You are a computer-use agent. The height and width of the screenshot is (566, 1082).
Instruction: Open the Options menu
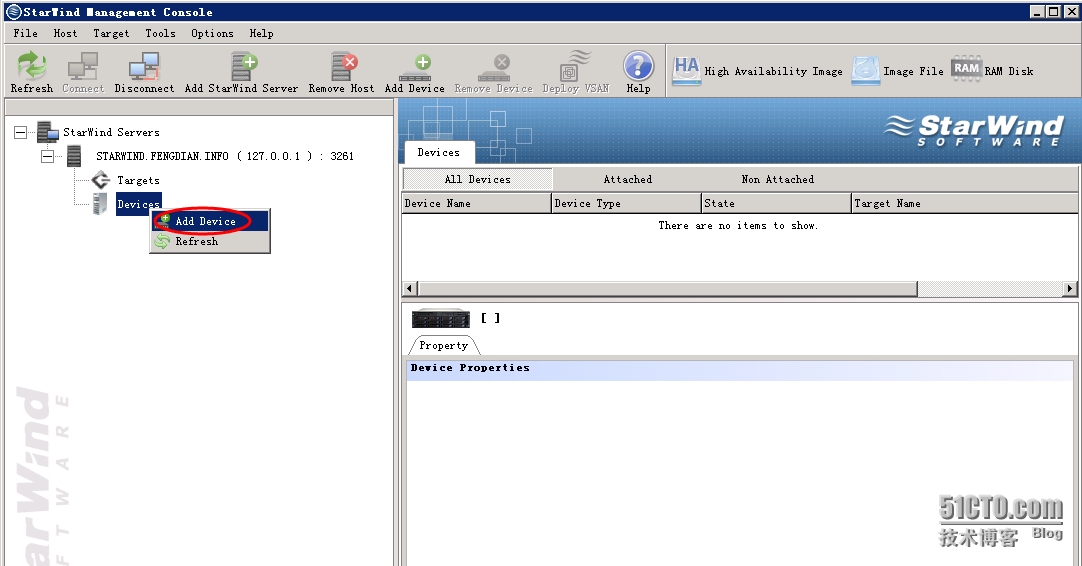click(212, 33)
